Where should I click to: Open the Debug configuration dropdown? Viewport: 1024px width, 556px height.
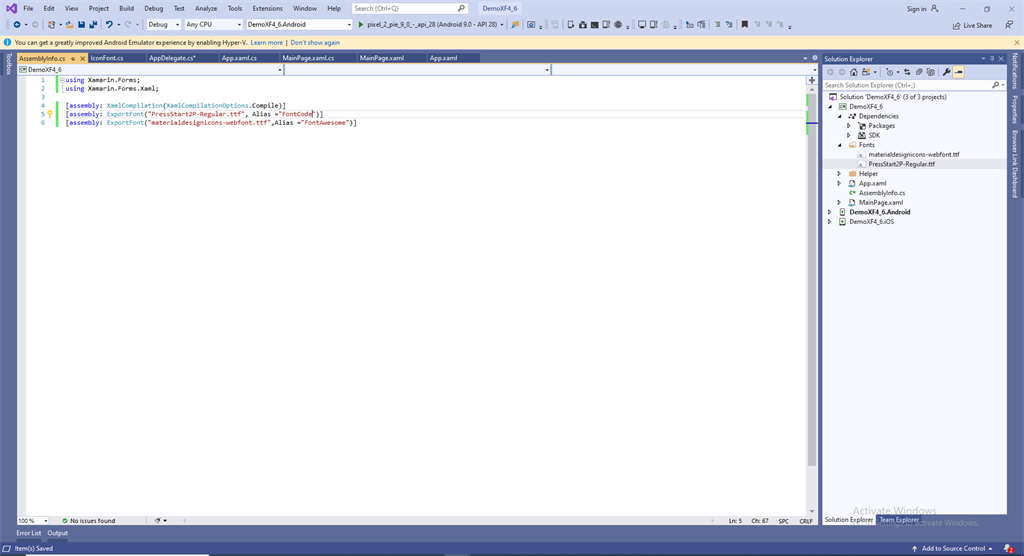(x=163, y=25)
